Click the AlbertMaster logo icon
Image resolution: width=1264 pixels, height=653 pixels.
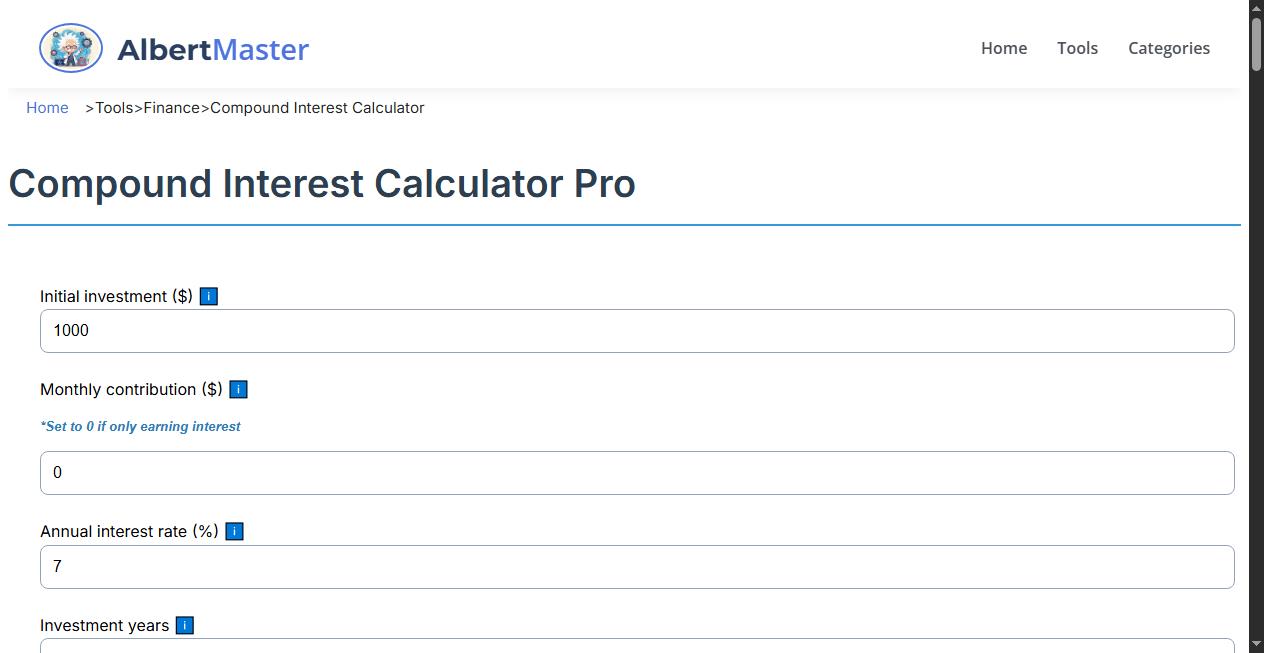pos(70,47)
